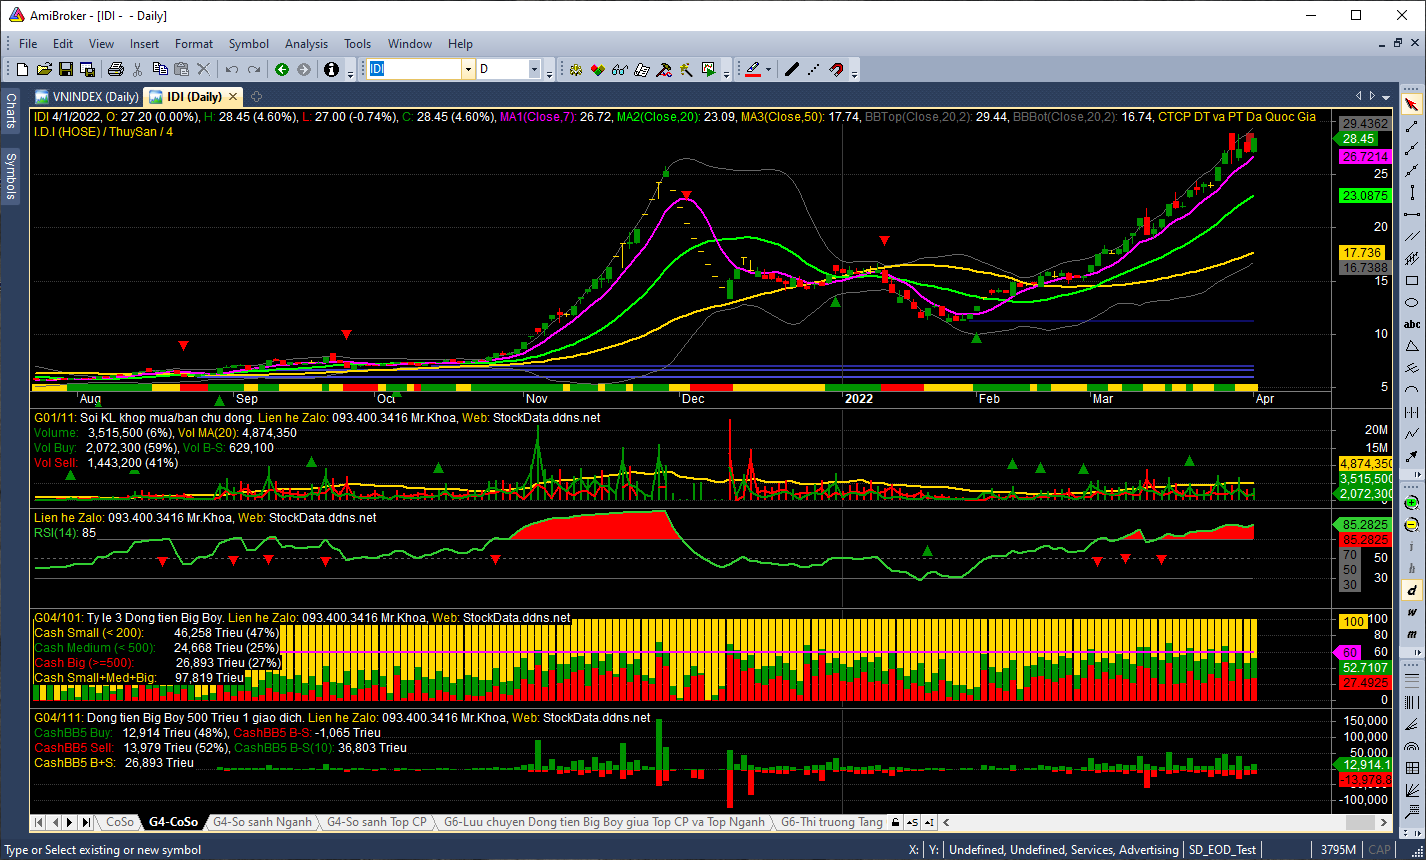Select G4-So sanh Nganh sheet tab
The image size is (1426, 860).
click(x=263, y=822)
